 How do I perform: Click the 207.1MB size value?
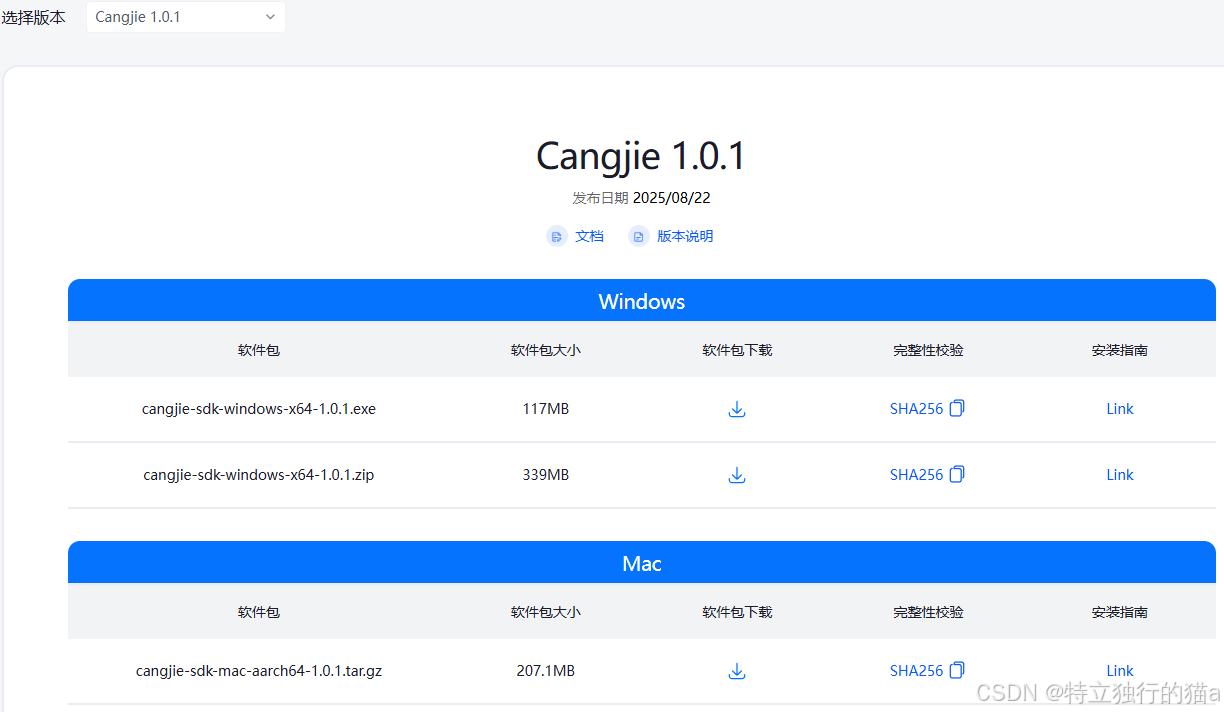coord(546,671)
